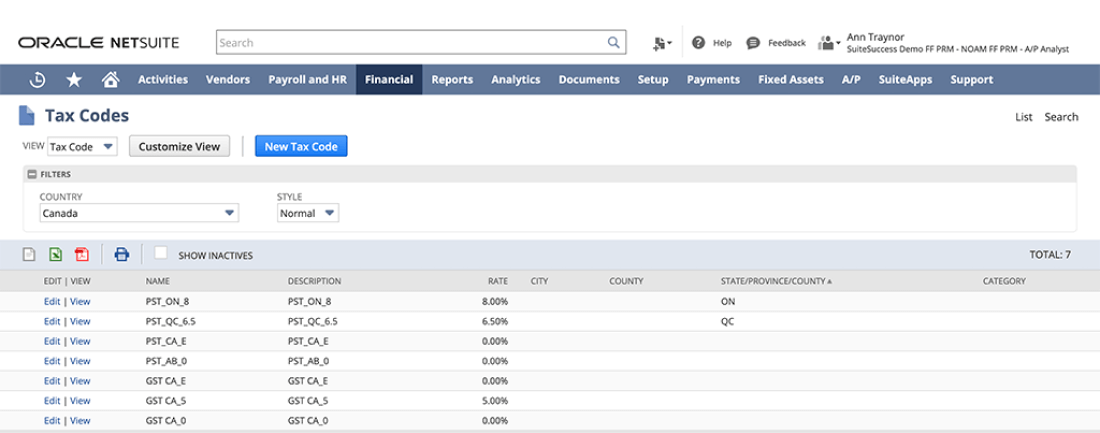Image resolution: width=1100 pixels, height=433 pixels.
Task: Expand the View dropdown for Tax Code
Action: (83, 147)
